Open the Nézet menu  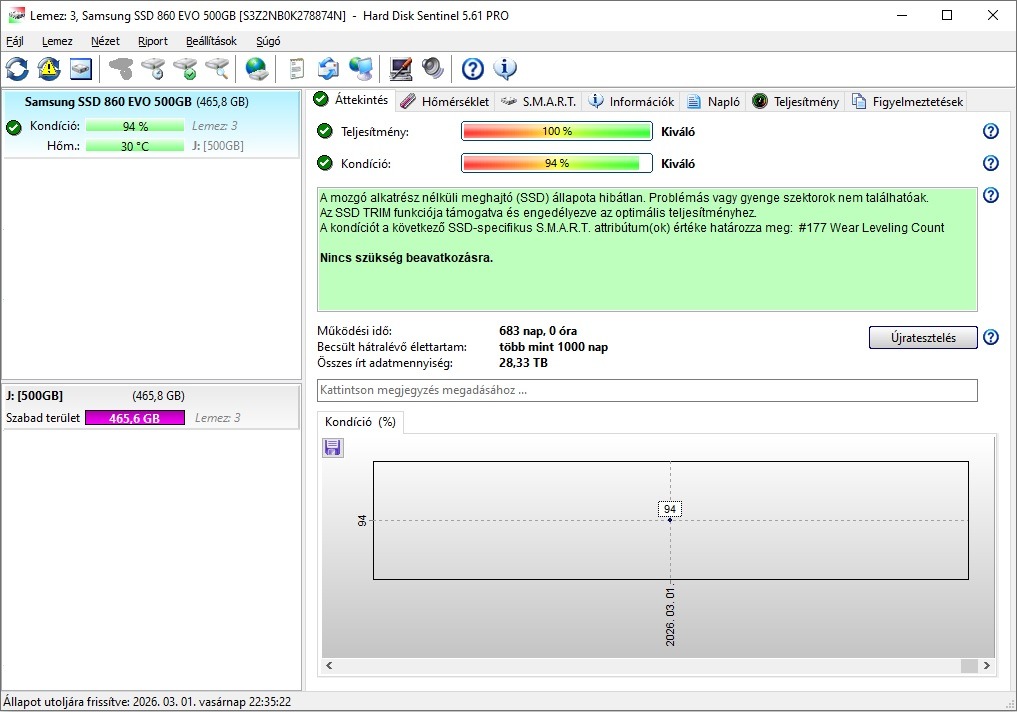pyautogui.click(x=105, y=41)
